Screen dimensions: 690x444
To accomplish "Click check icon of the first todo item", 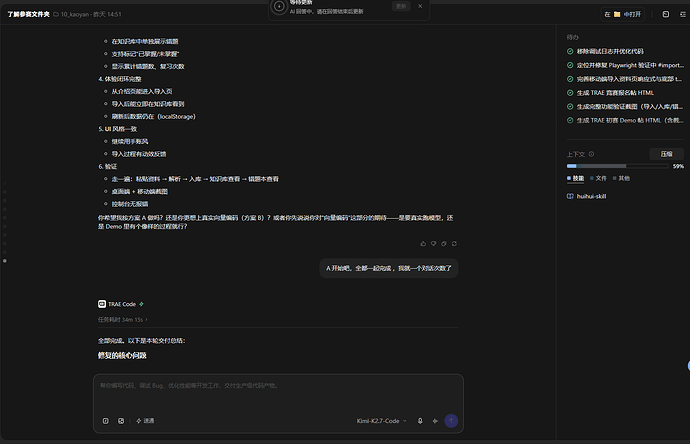I will point(570,51).
